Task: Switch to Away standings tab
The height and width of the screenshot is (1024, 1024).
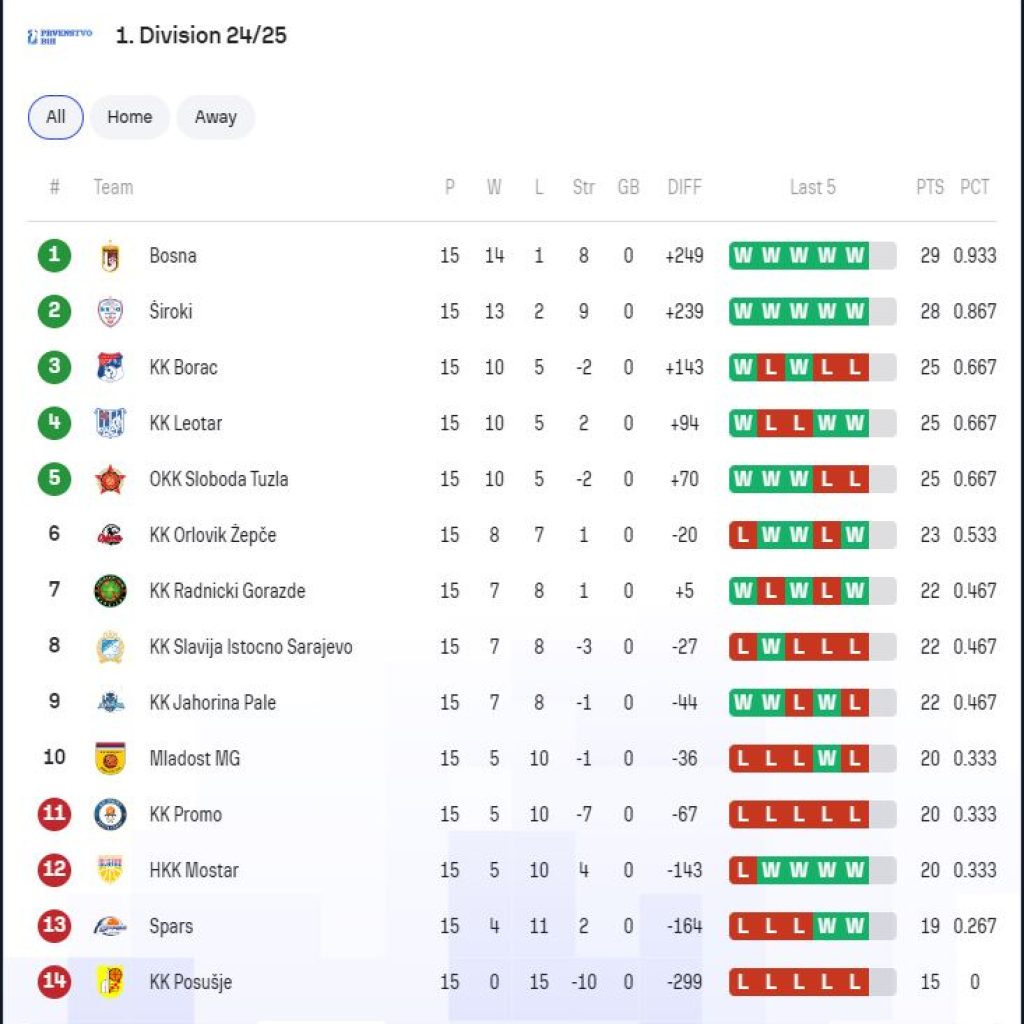Action: pyautogui.click(x=215, y=117)
